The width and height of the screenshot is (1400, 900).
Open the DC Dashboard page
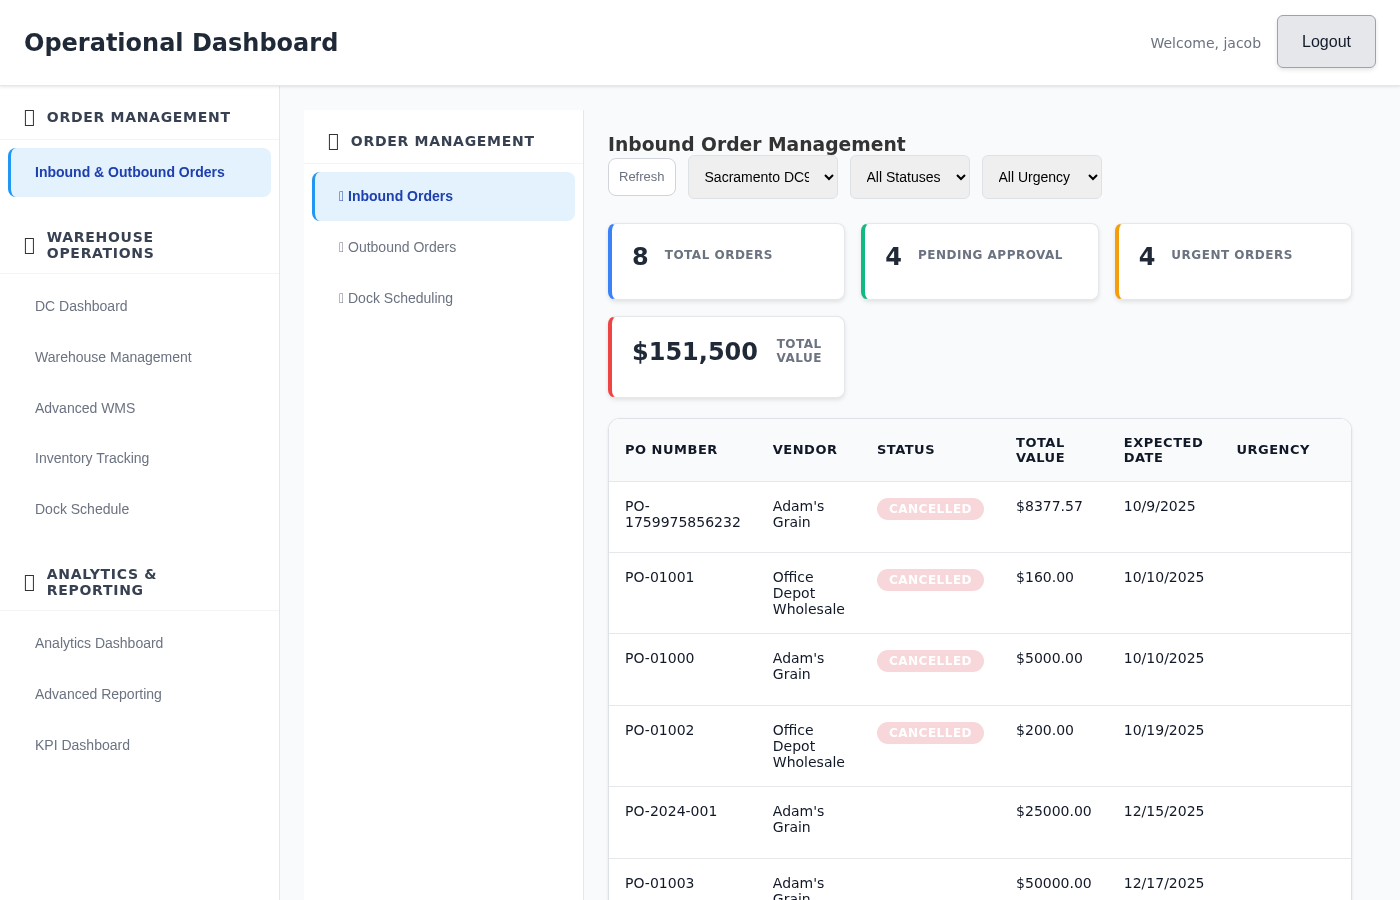(x=81, y=306)
